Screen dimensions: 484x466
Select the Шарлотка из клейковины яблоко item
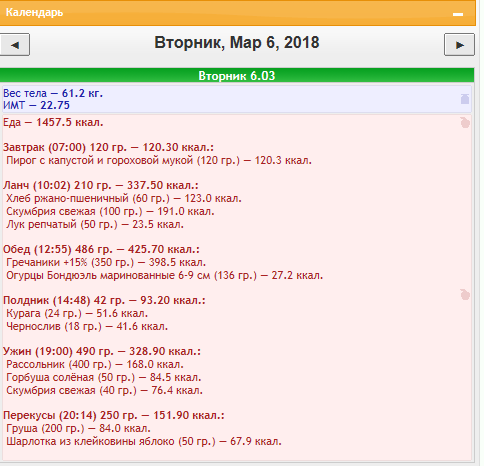pyautogui.click(x=144, y=442)
